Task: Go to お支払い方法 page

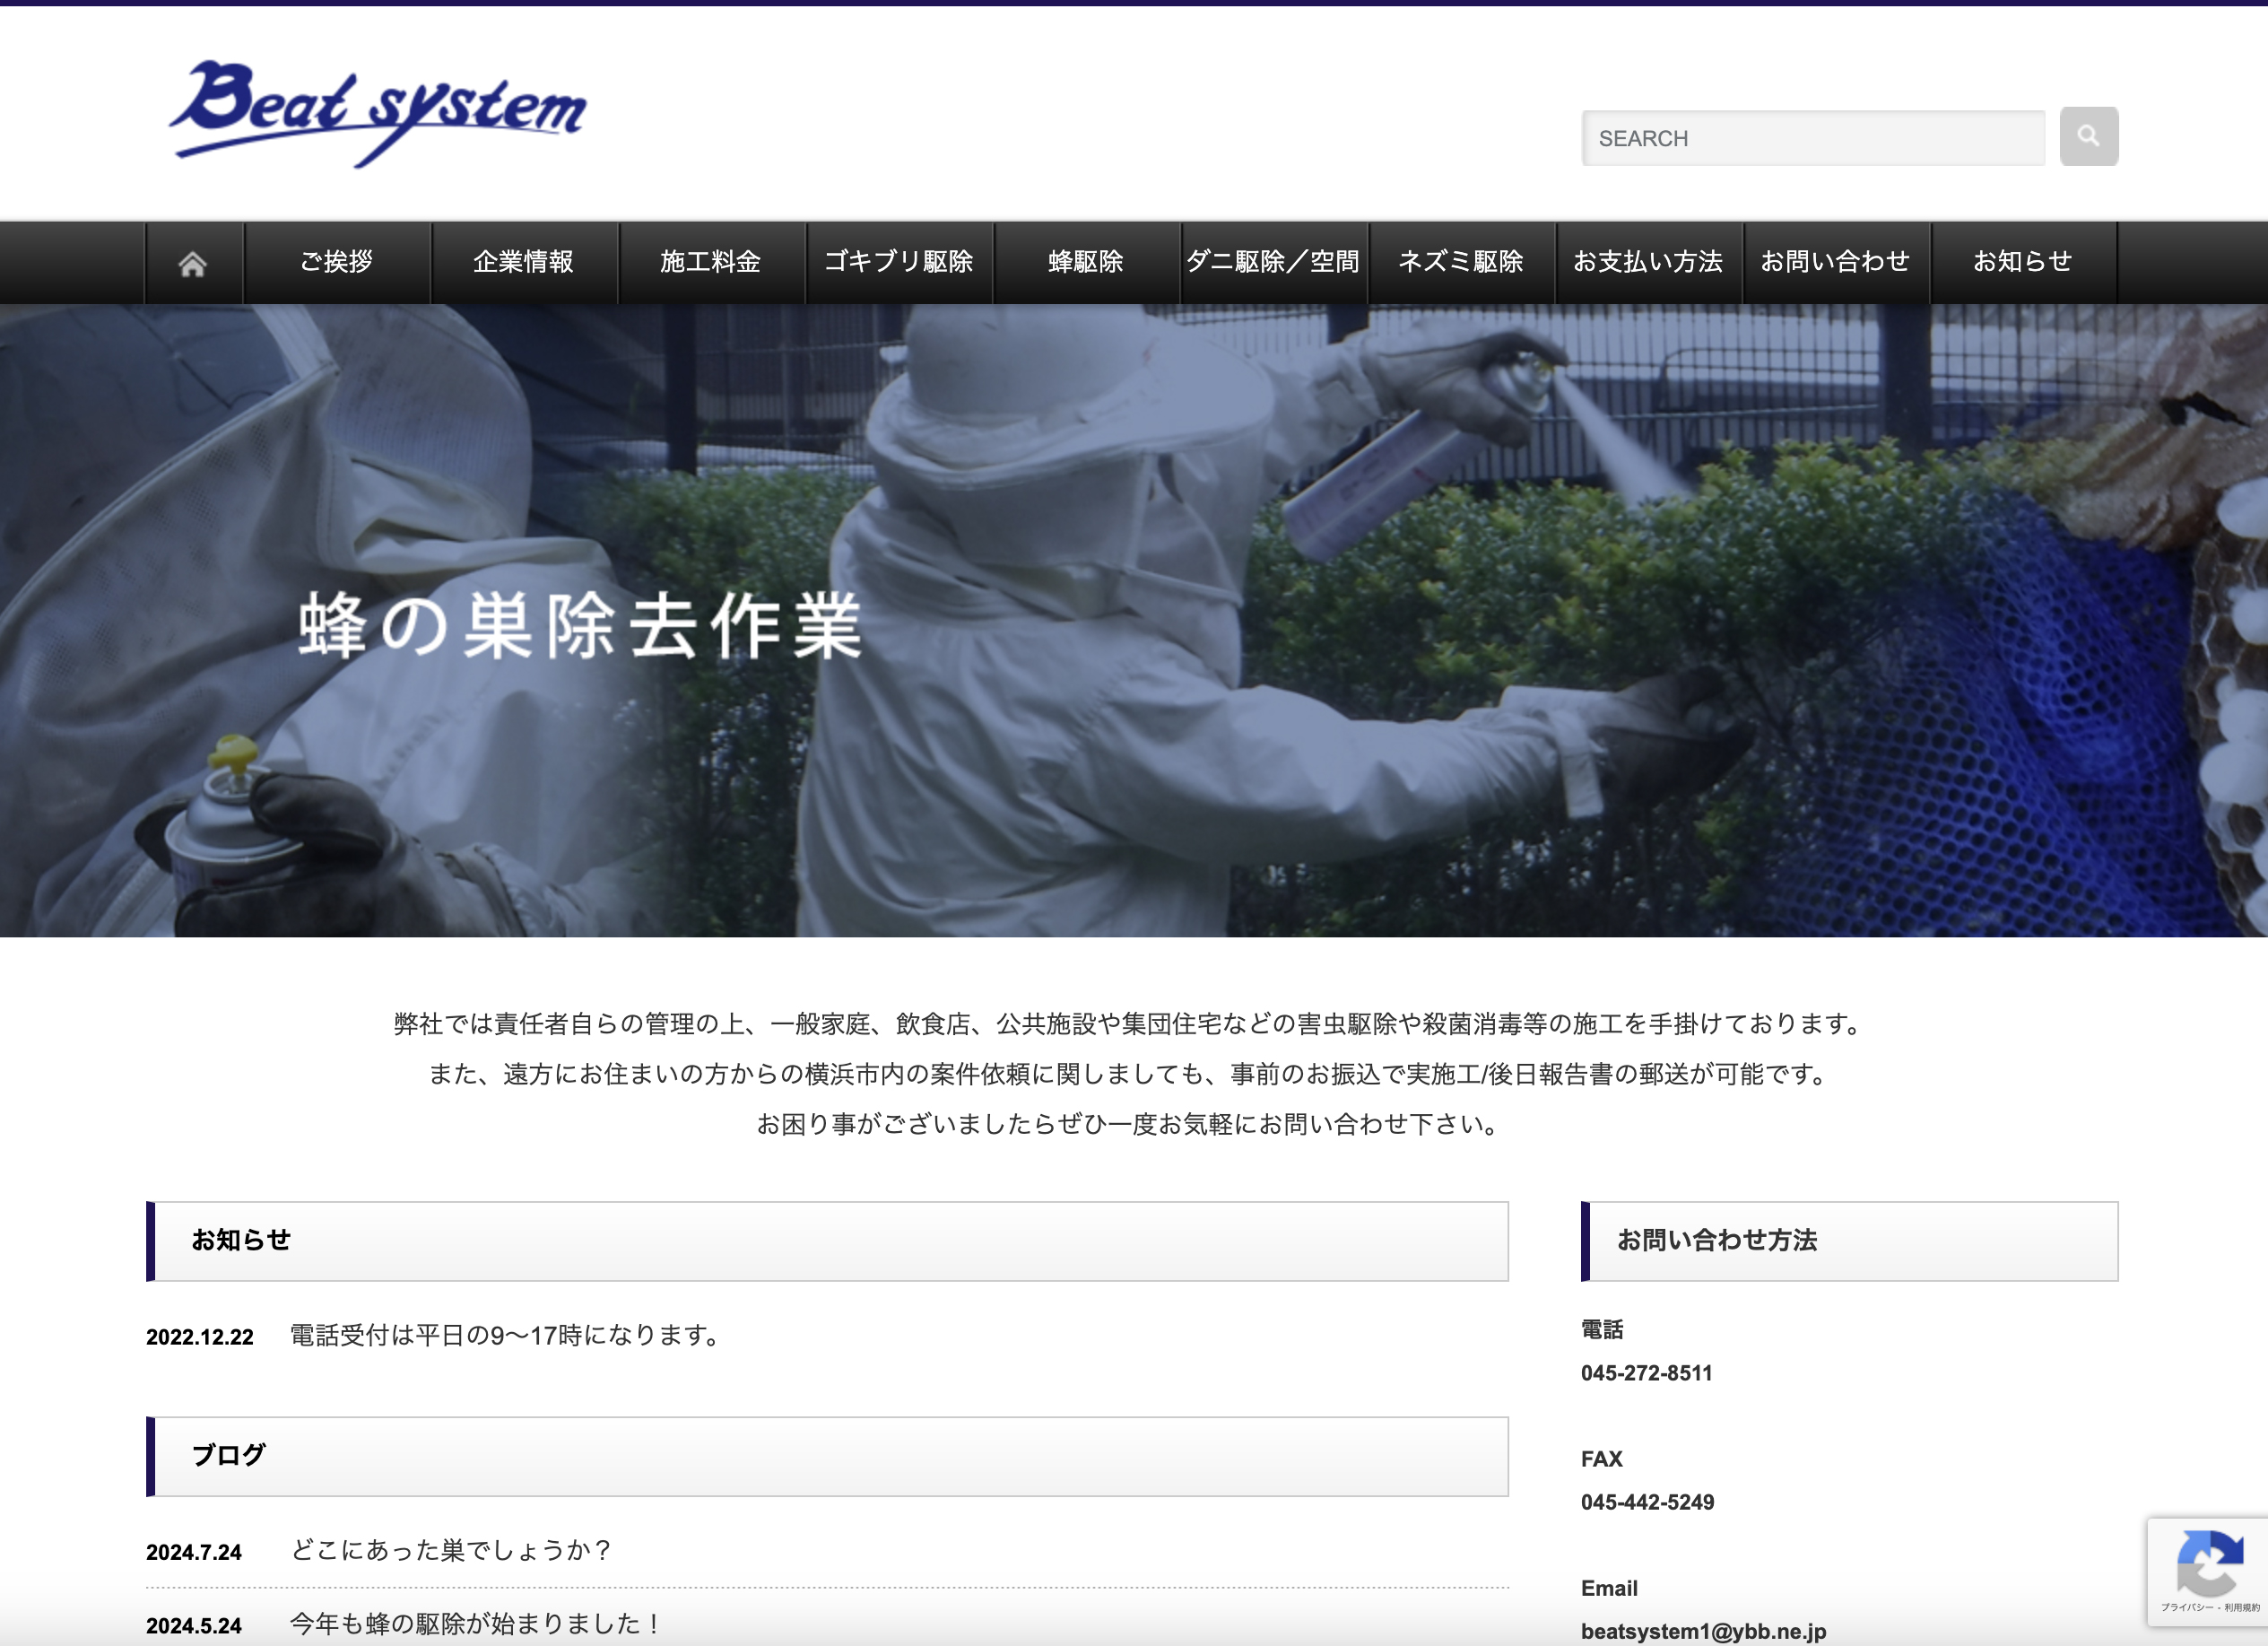Action: 1648,262
